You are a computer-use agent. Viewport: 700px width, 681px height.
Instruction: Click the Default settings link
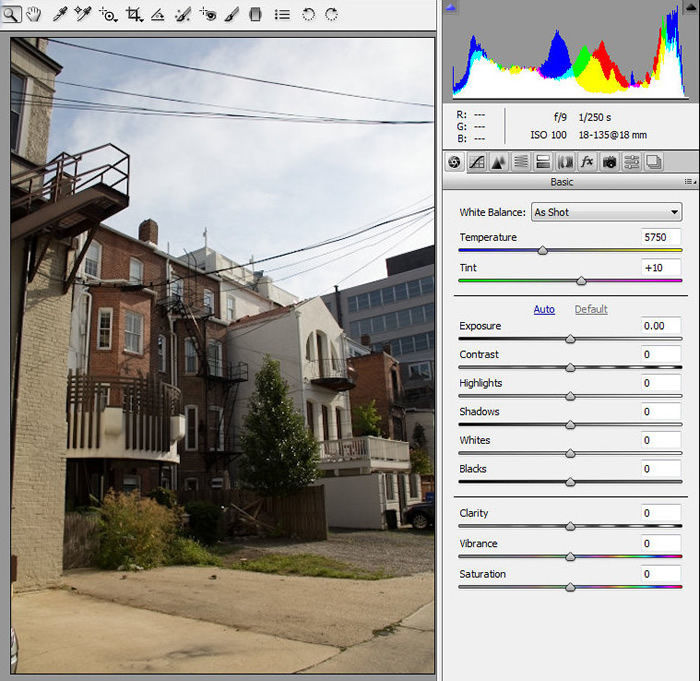click(591, 309)
